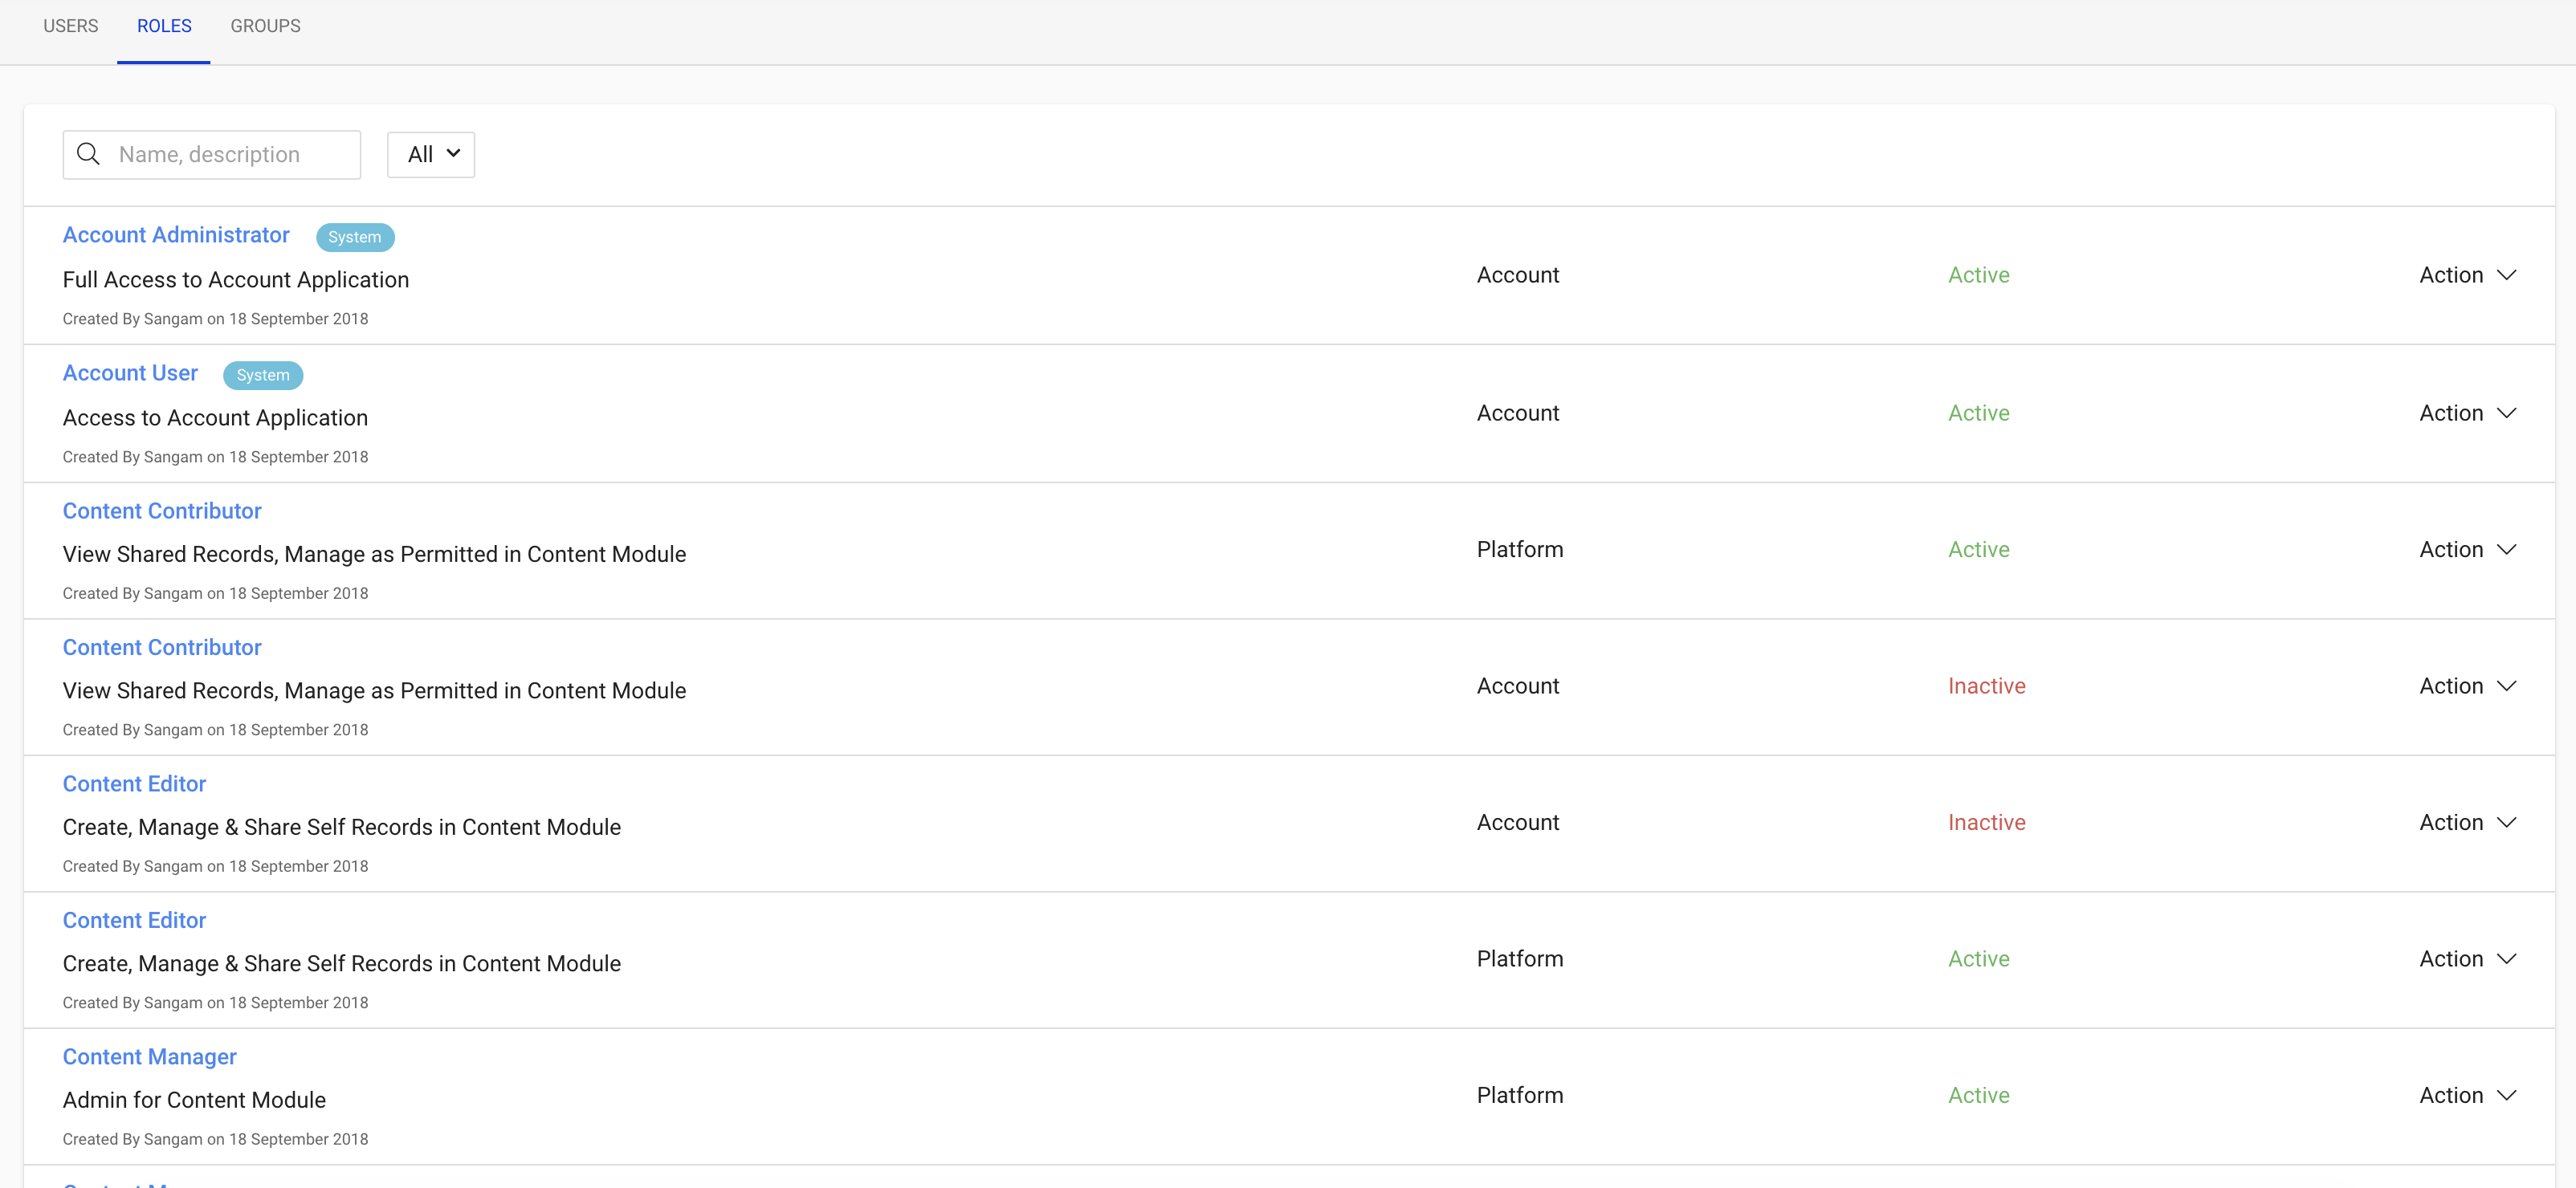2576x1188 pixels.
Task: Focus the Name, description search field
Action: [x=230, y=154]
